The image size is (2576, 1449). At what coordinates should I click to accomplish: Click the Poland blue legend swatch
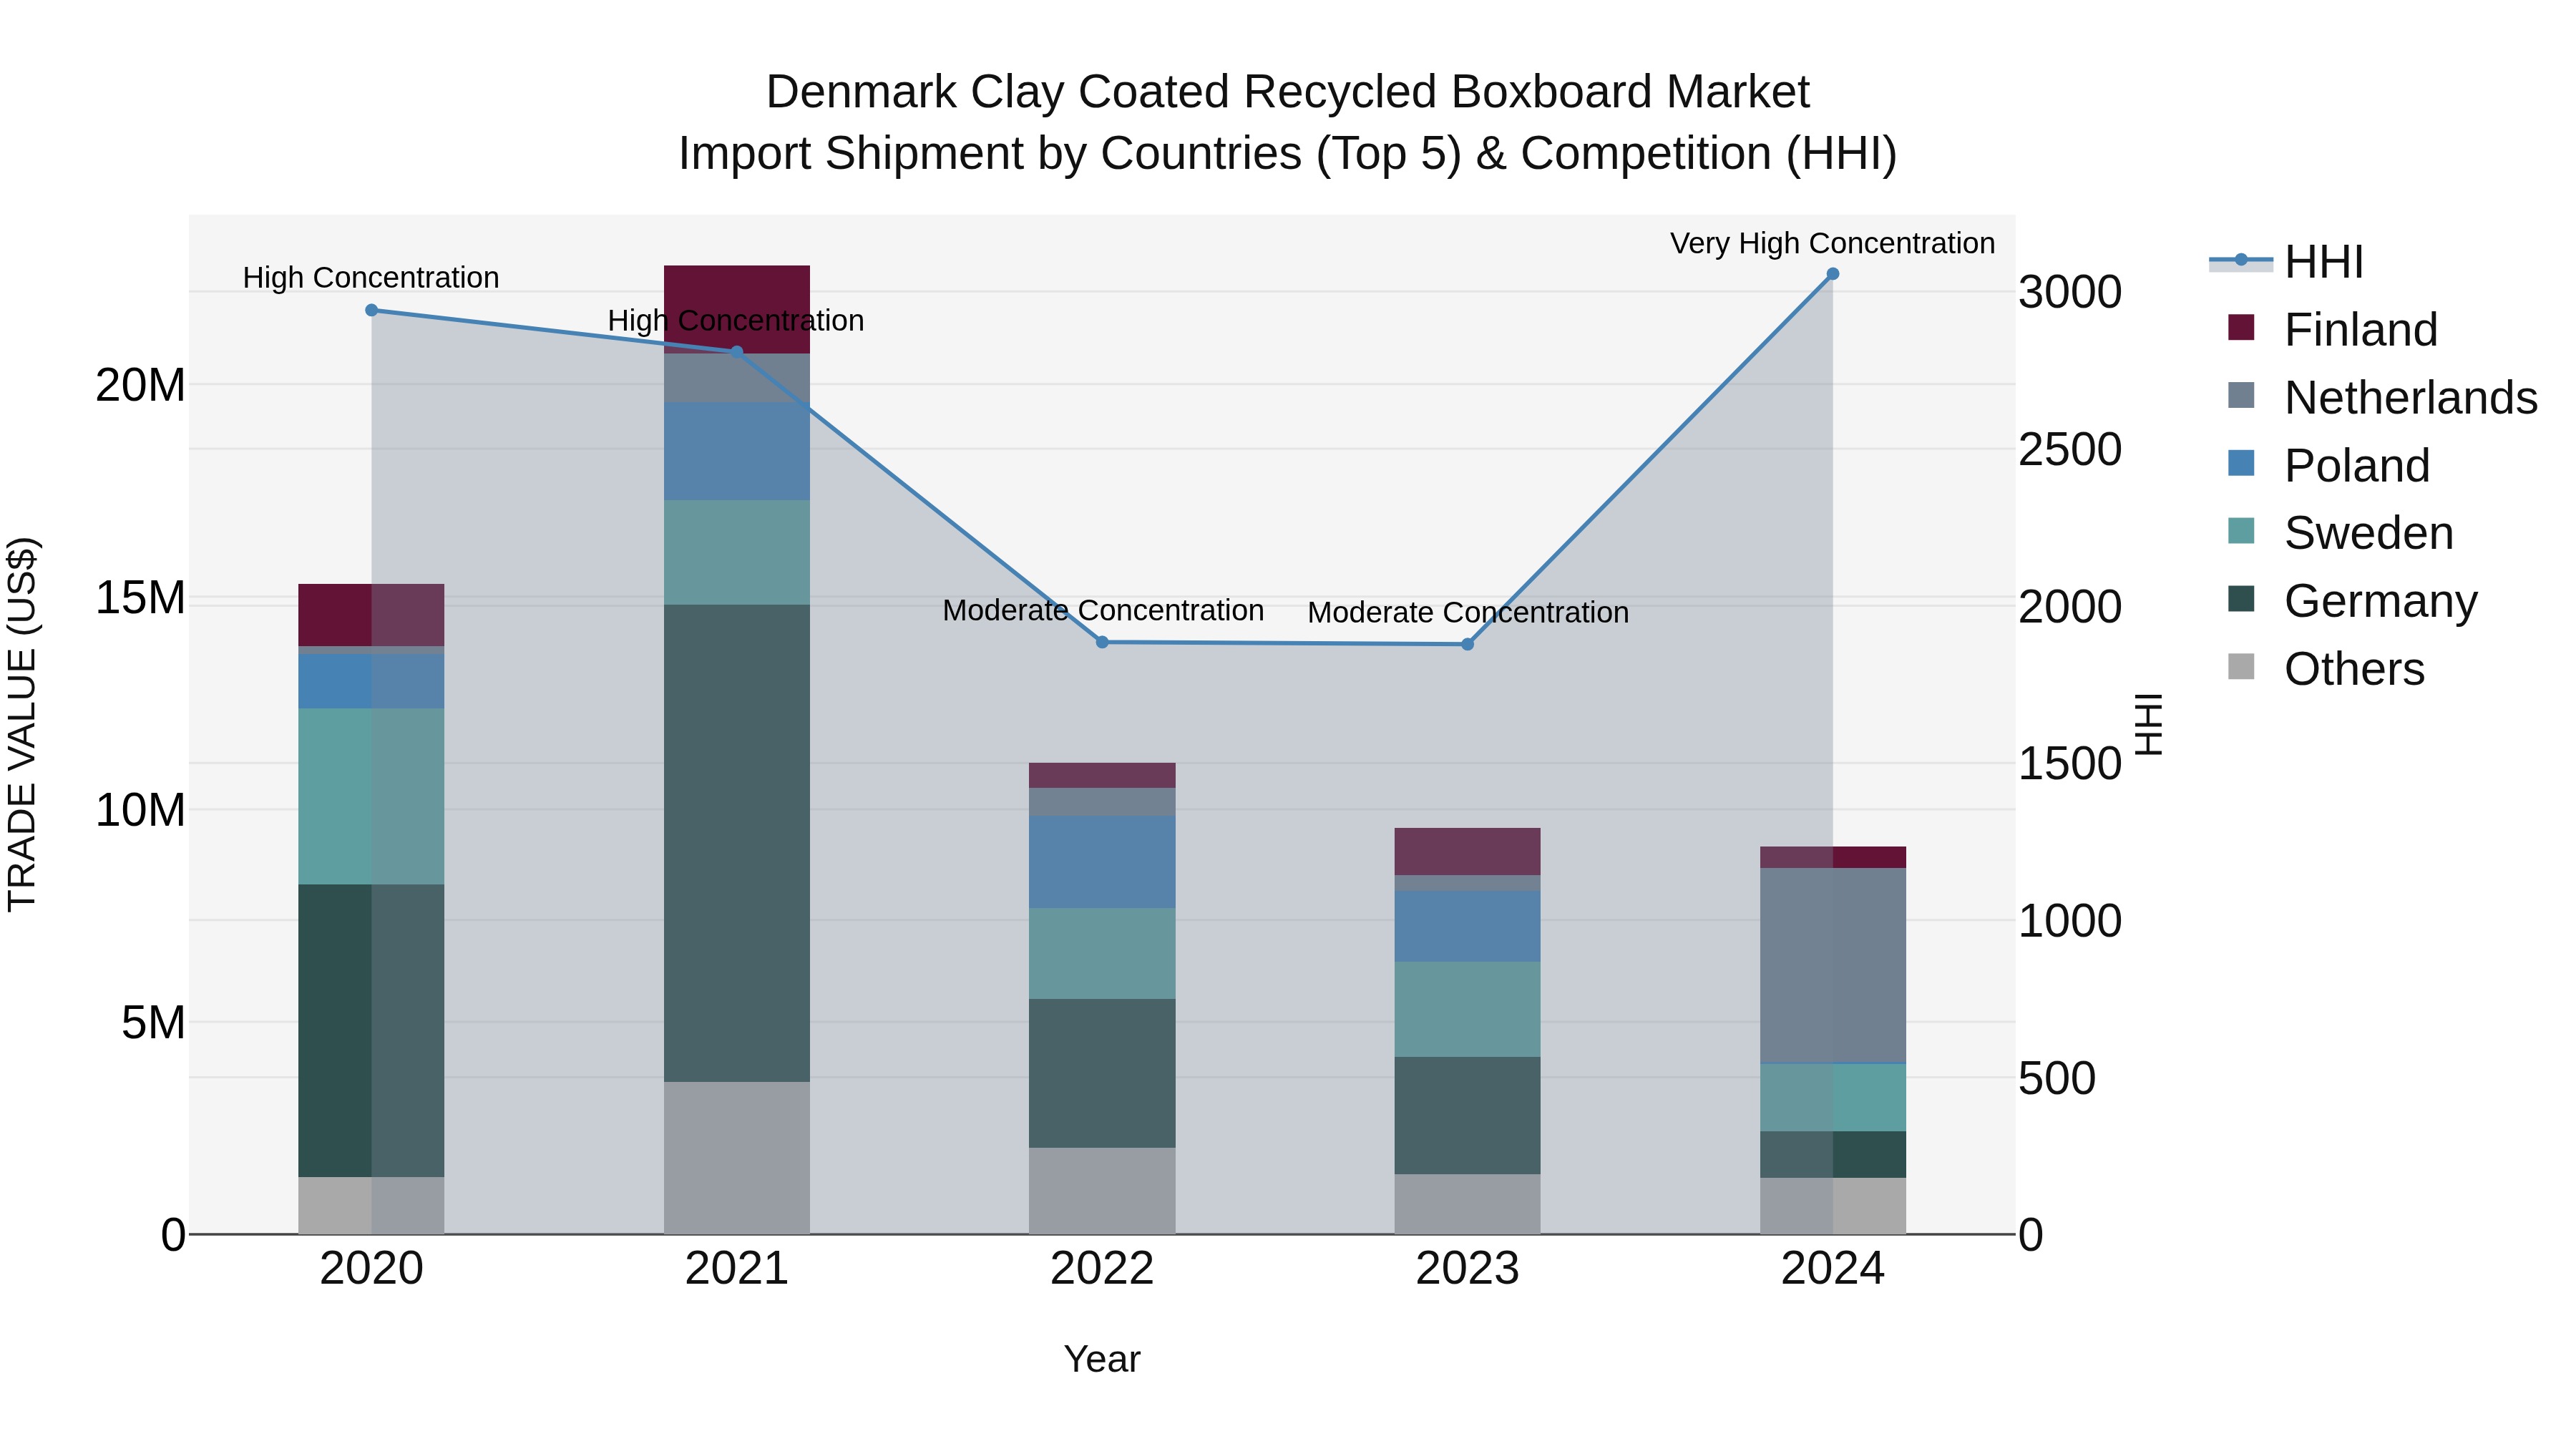2241,463
